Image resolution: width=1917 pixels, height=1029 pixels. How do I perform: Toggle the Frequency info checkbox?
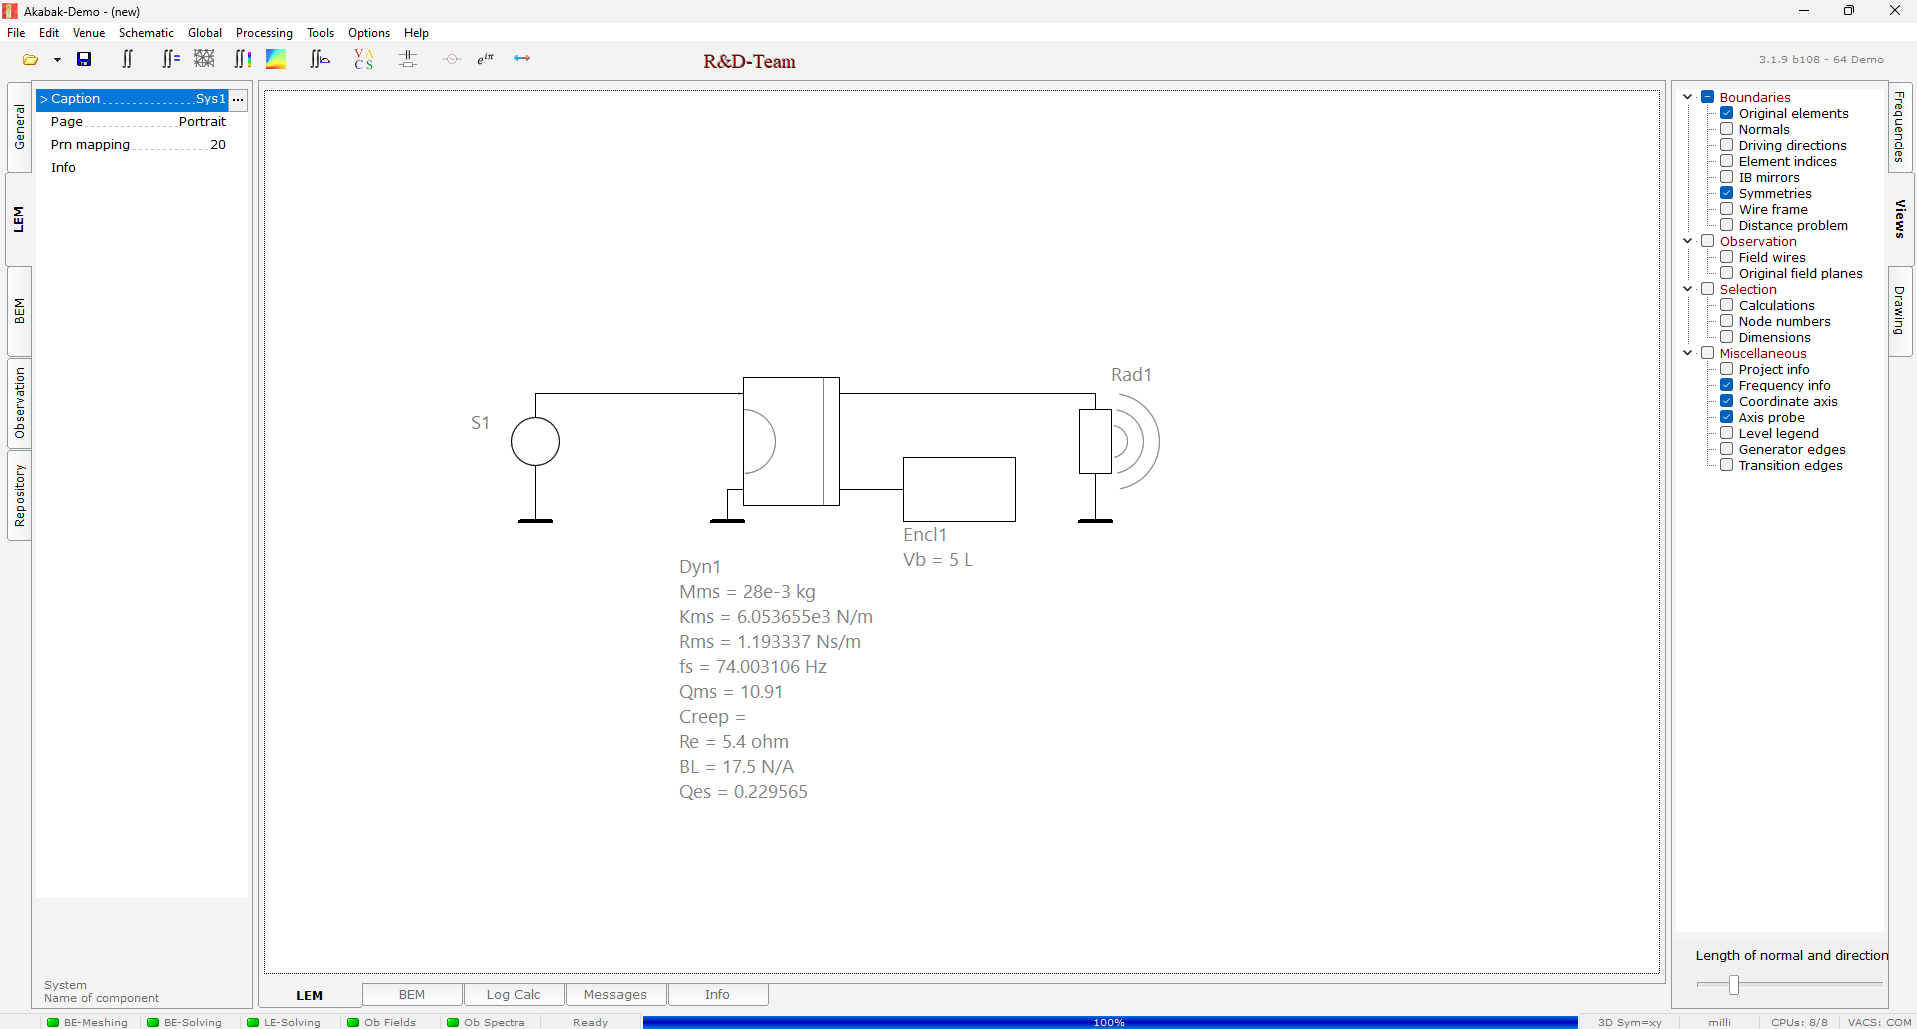(x=1727, y=385)
